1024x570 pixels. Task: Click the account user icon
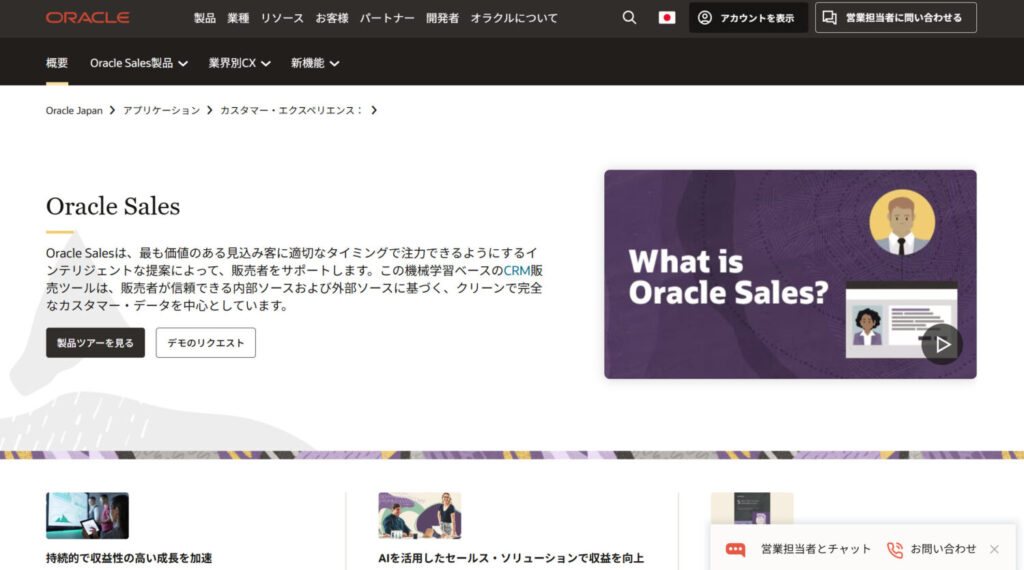click(x=705, y=18)
